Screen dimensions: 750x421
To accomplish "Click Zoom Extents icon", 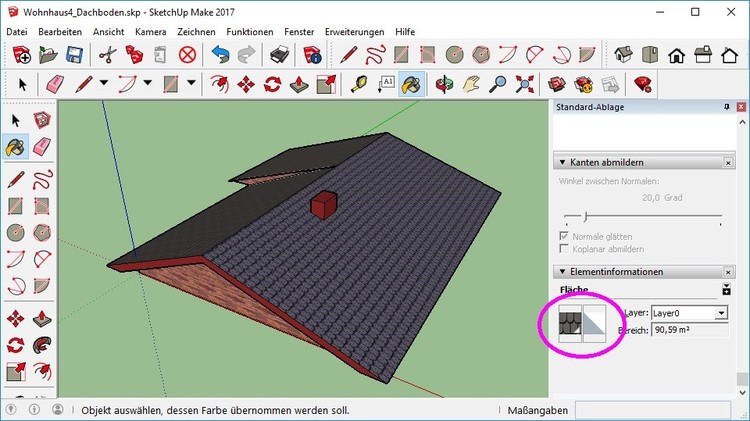I will click(x=524, y=84).
